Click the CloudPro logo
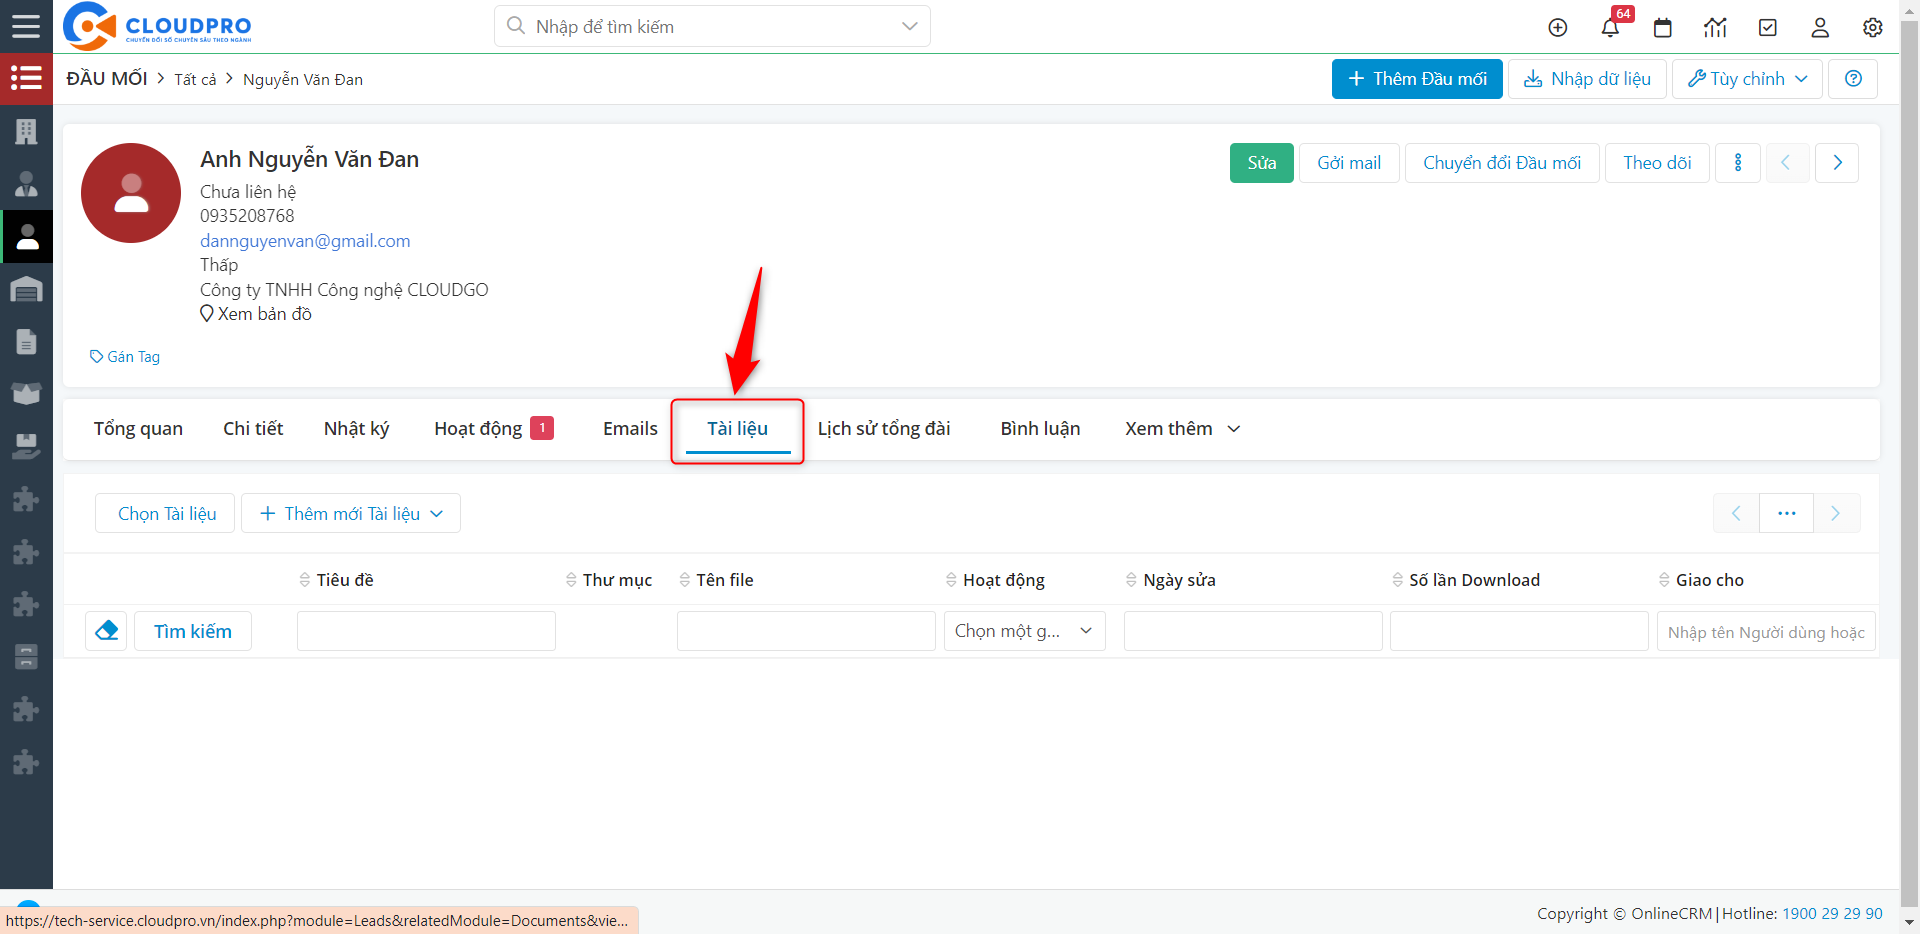The width and height of the screenshot is (1920, 934). tap(157, 26)
